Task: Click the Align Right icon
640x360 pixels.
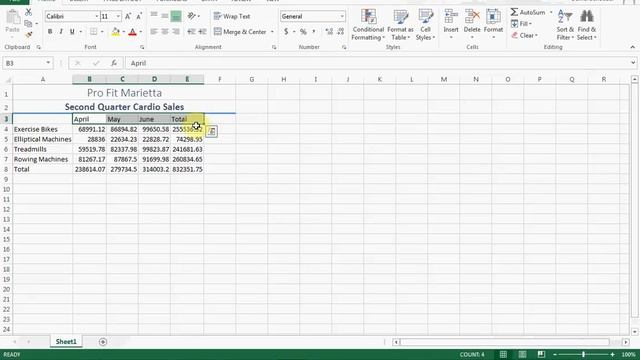Action: tap(176, 31)
